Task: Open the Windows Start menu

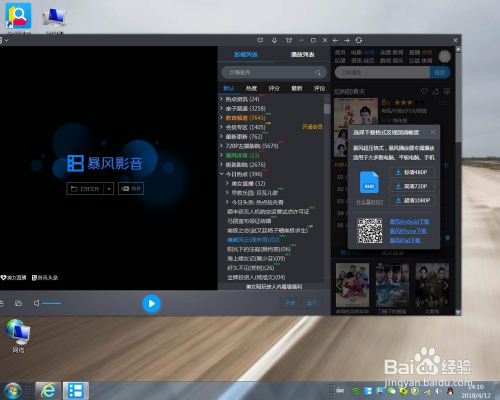Action: pos(13,391)
